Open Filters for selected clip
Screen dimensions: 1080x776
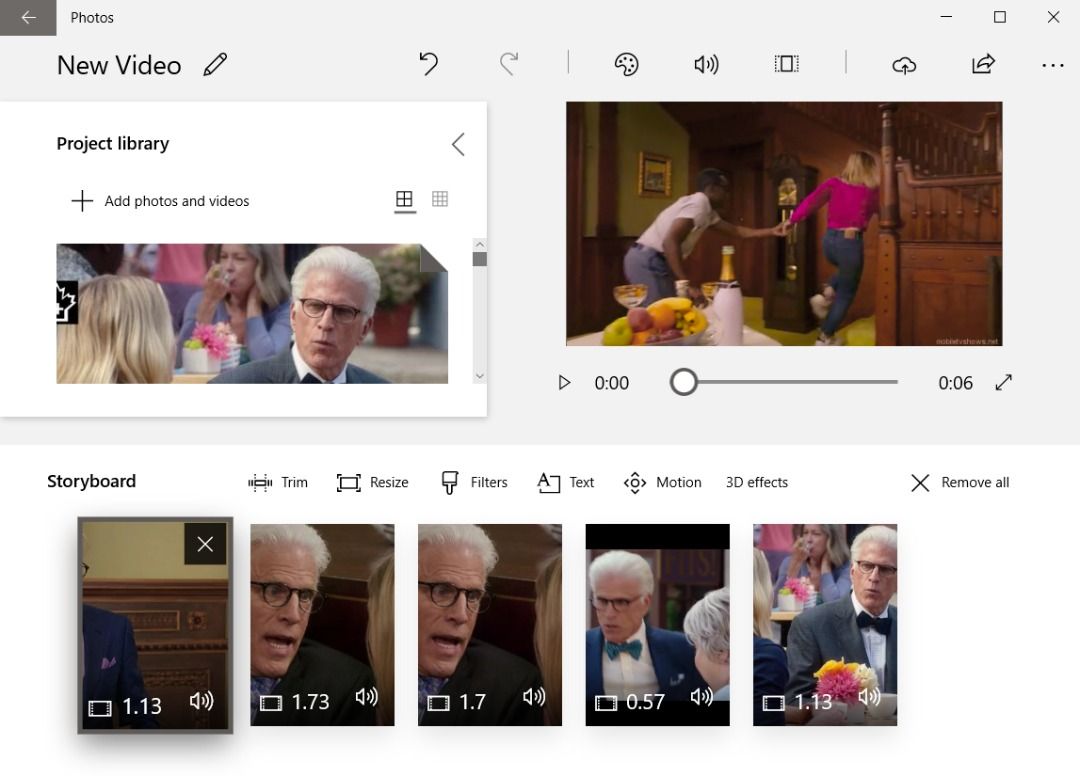pos(474,483)
